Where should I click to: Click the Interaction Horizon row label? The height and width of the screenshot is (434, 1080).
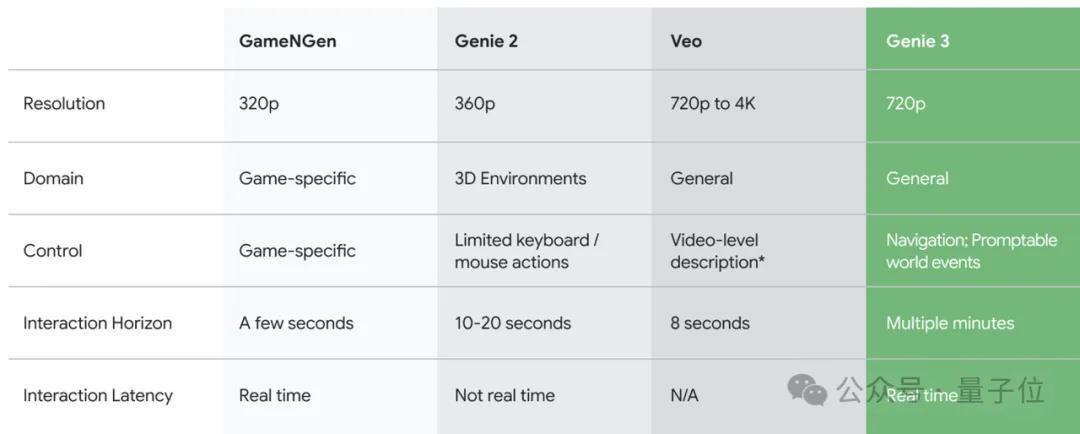[x=98, y=323]
